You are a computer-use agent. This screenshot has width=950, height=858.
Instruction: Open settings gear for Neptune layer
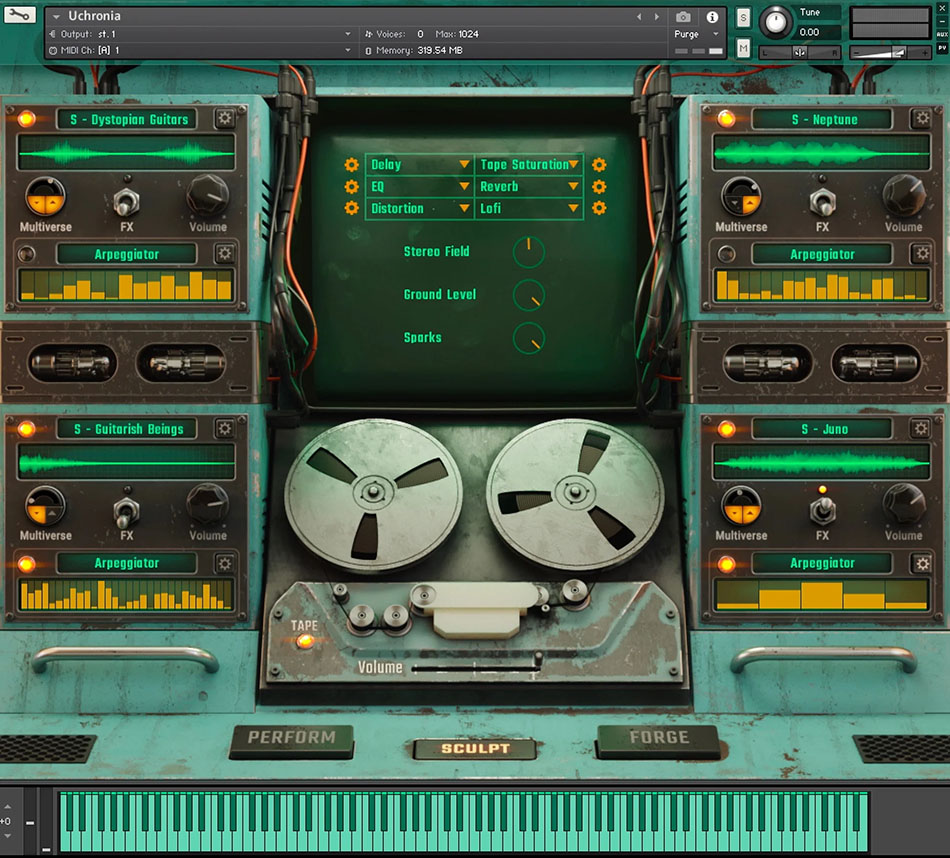(922, 118)
